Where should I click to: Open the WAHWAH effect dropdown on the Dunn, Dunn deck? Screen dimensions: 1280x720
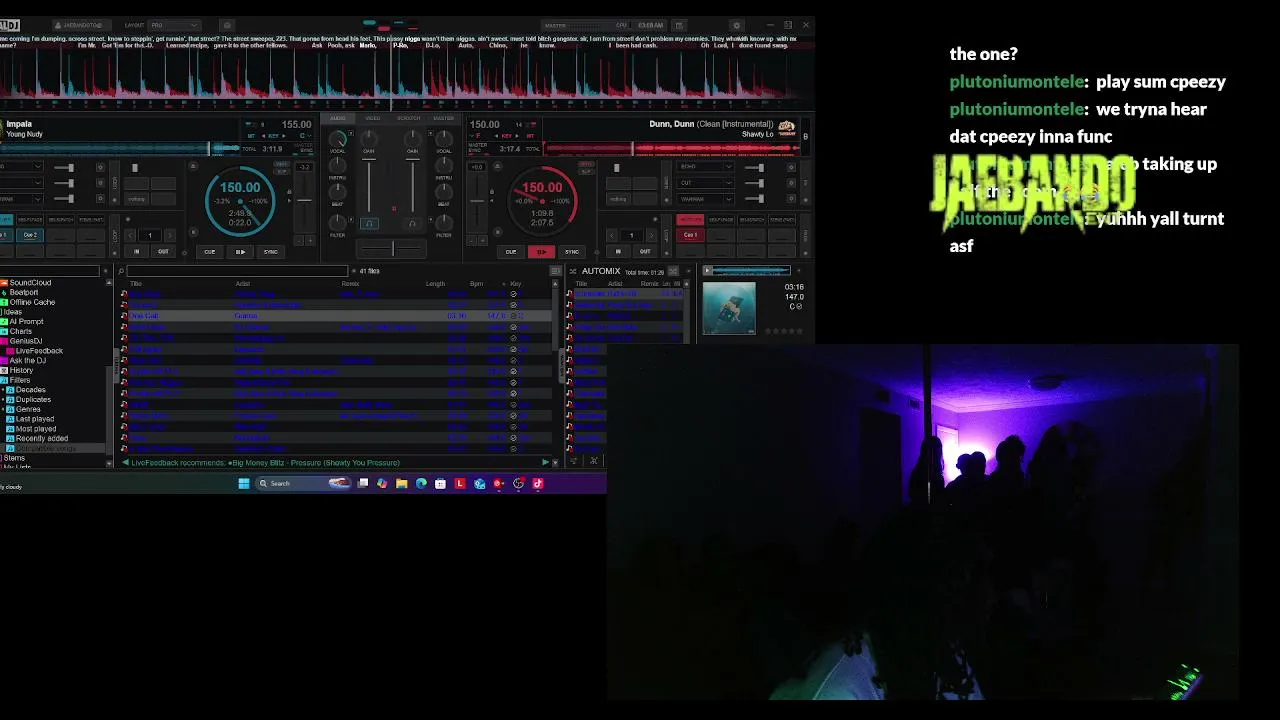coord(703,199)
